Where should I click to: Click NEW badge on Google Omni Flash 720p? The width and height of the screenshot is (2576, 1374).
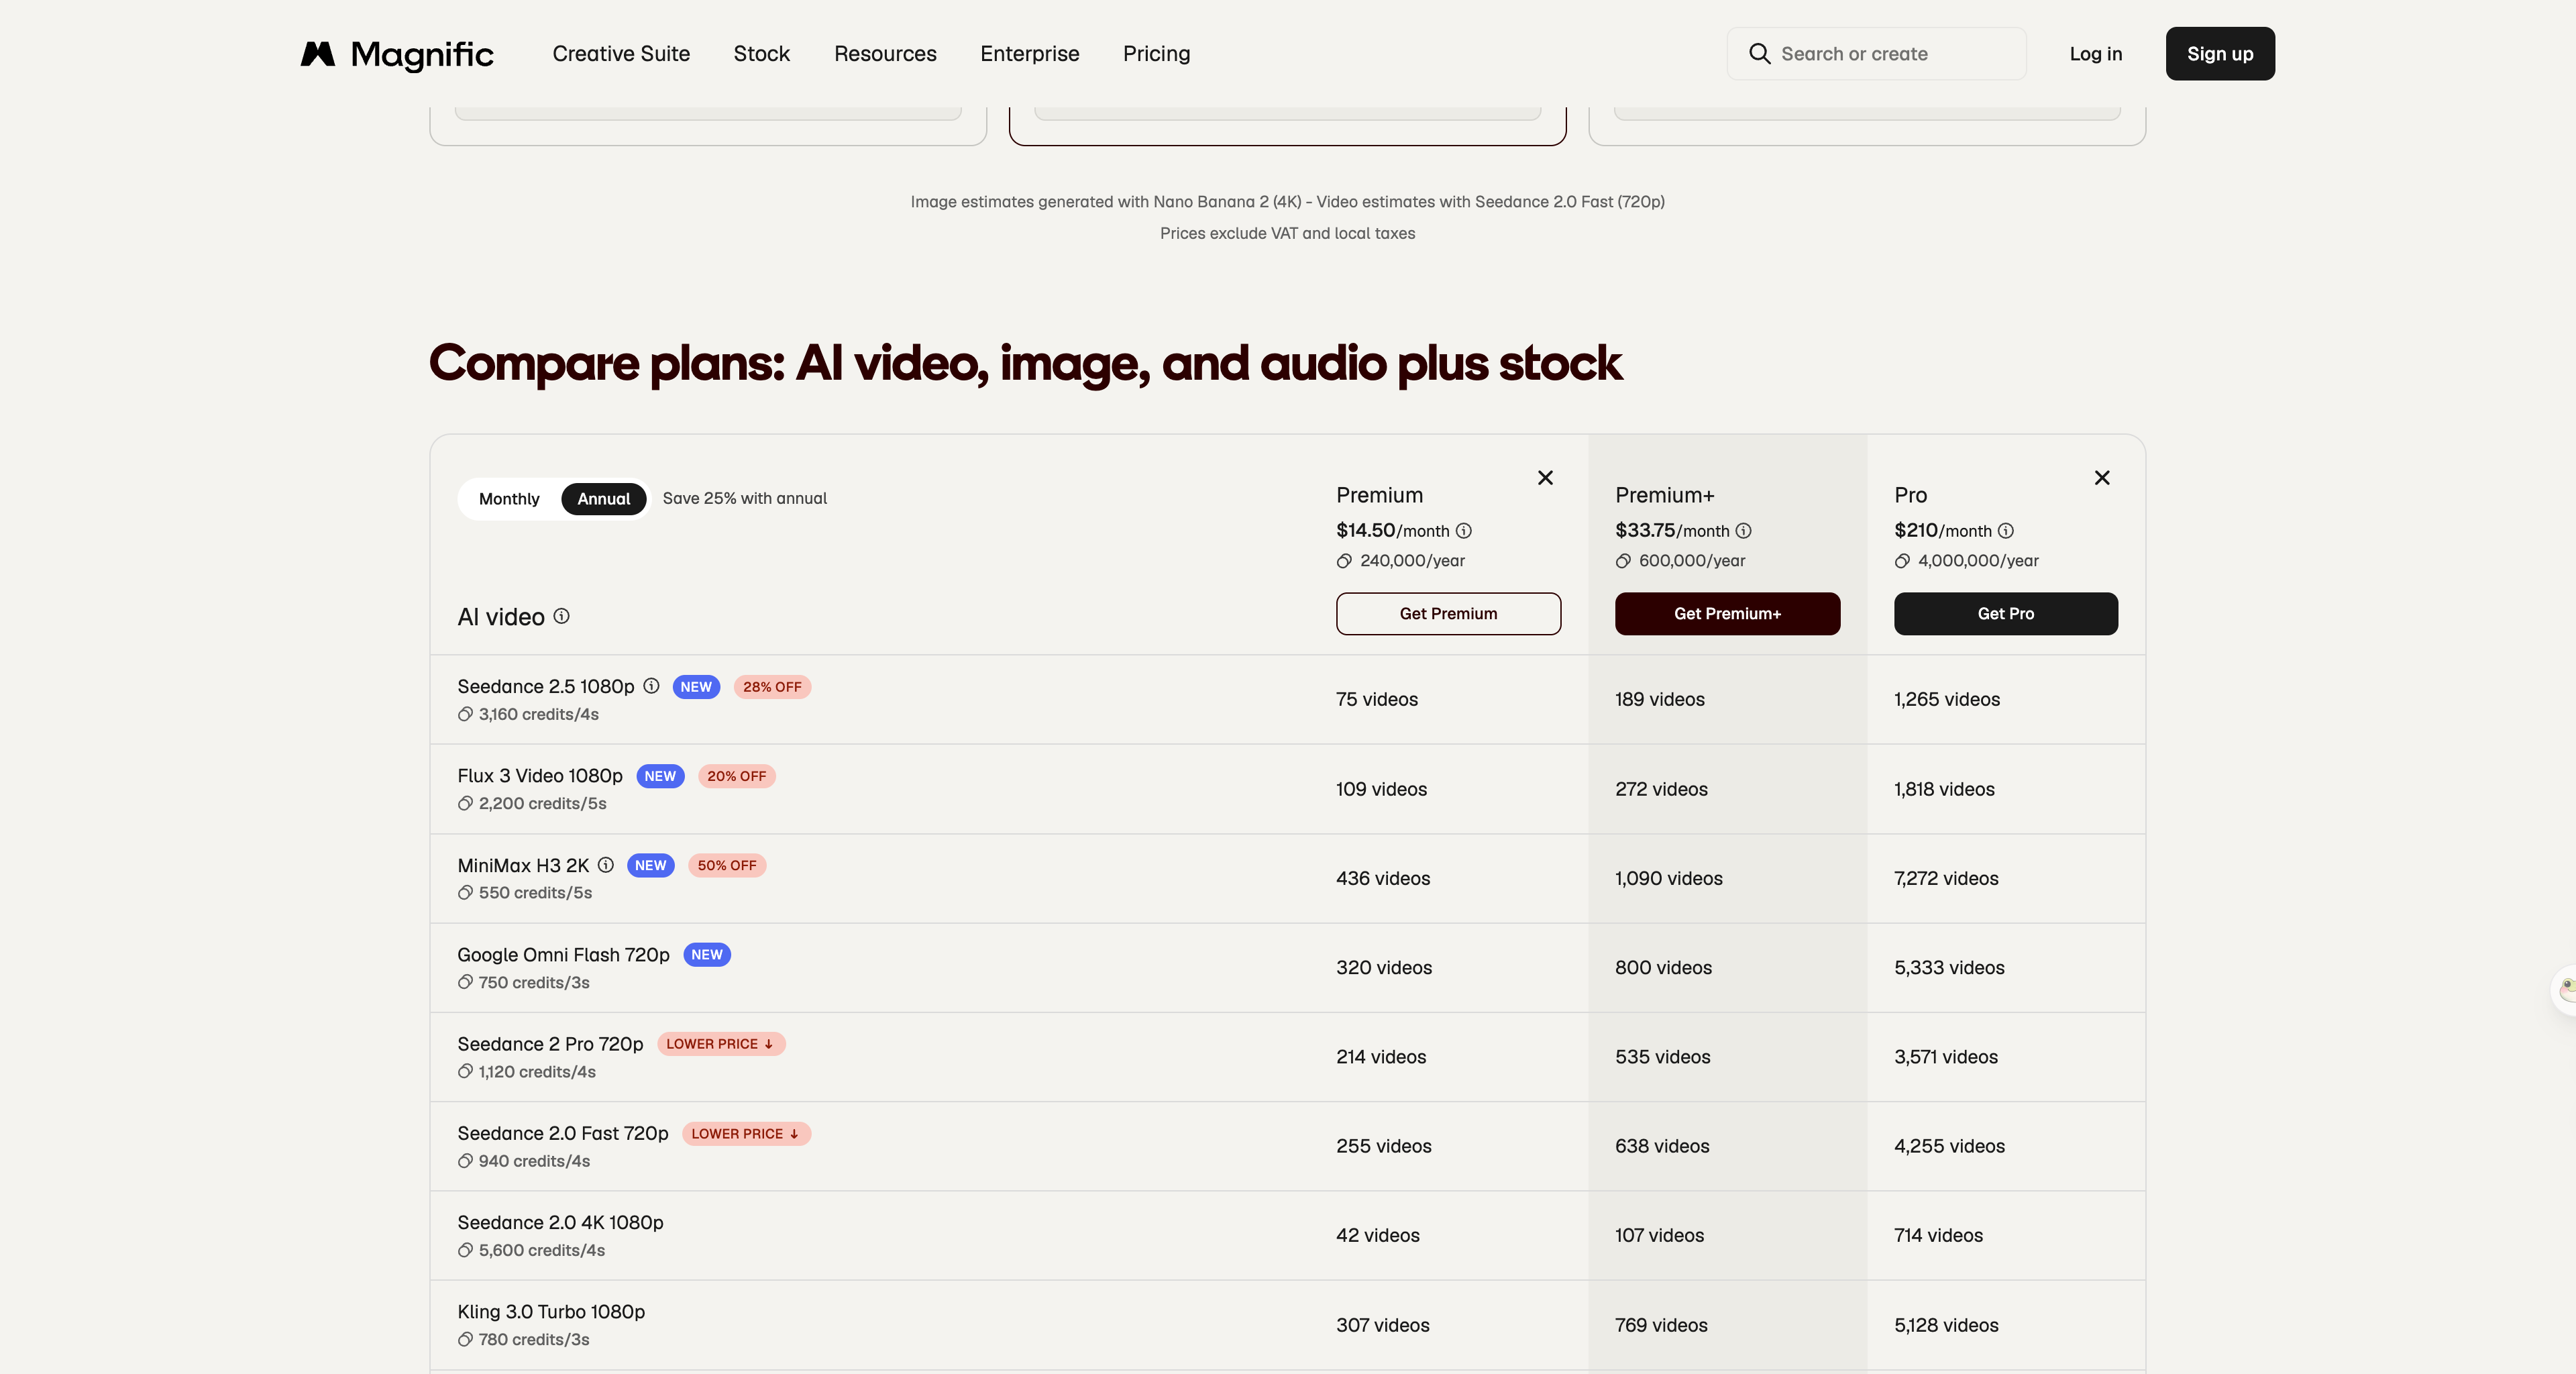(707, 955)
